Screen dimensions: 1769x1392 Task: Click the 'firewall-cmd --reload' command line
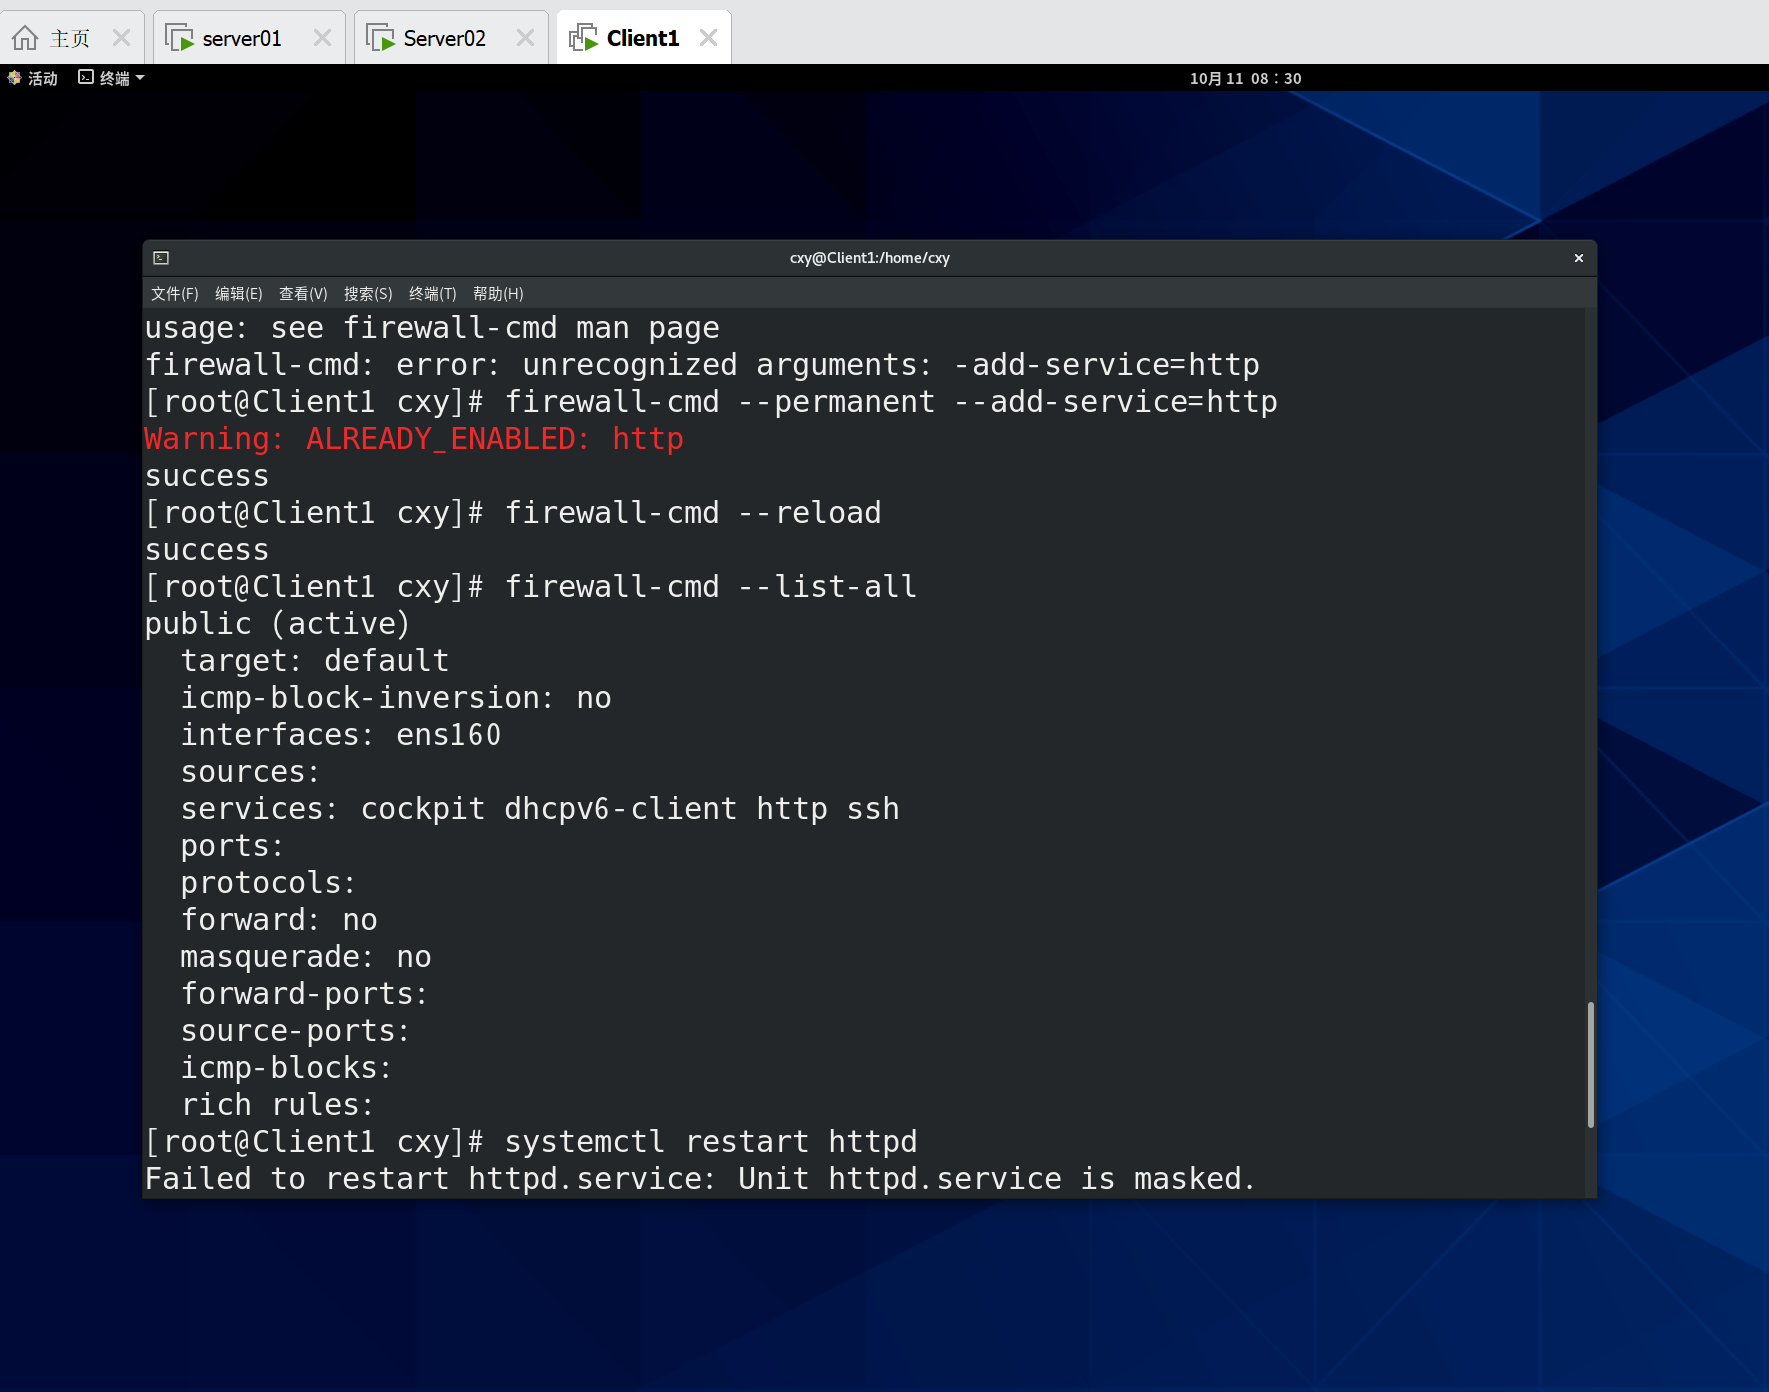(x=513, y=513)
